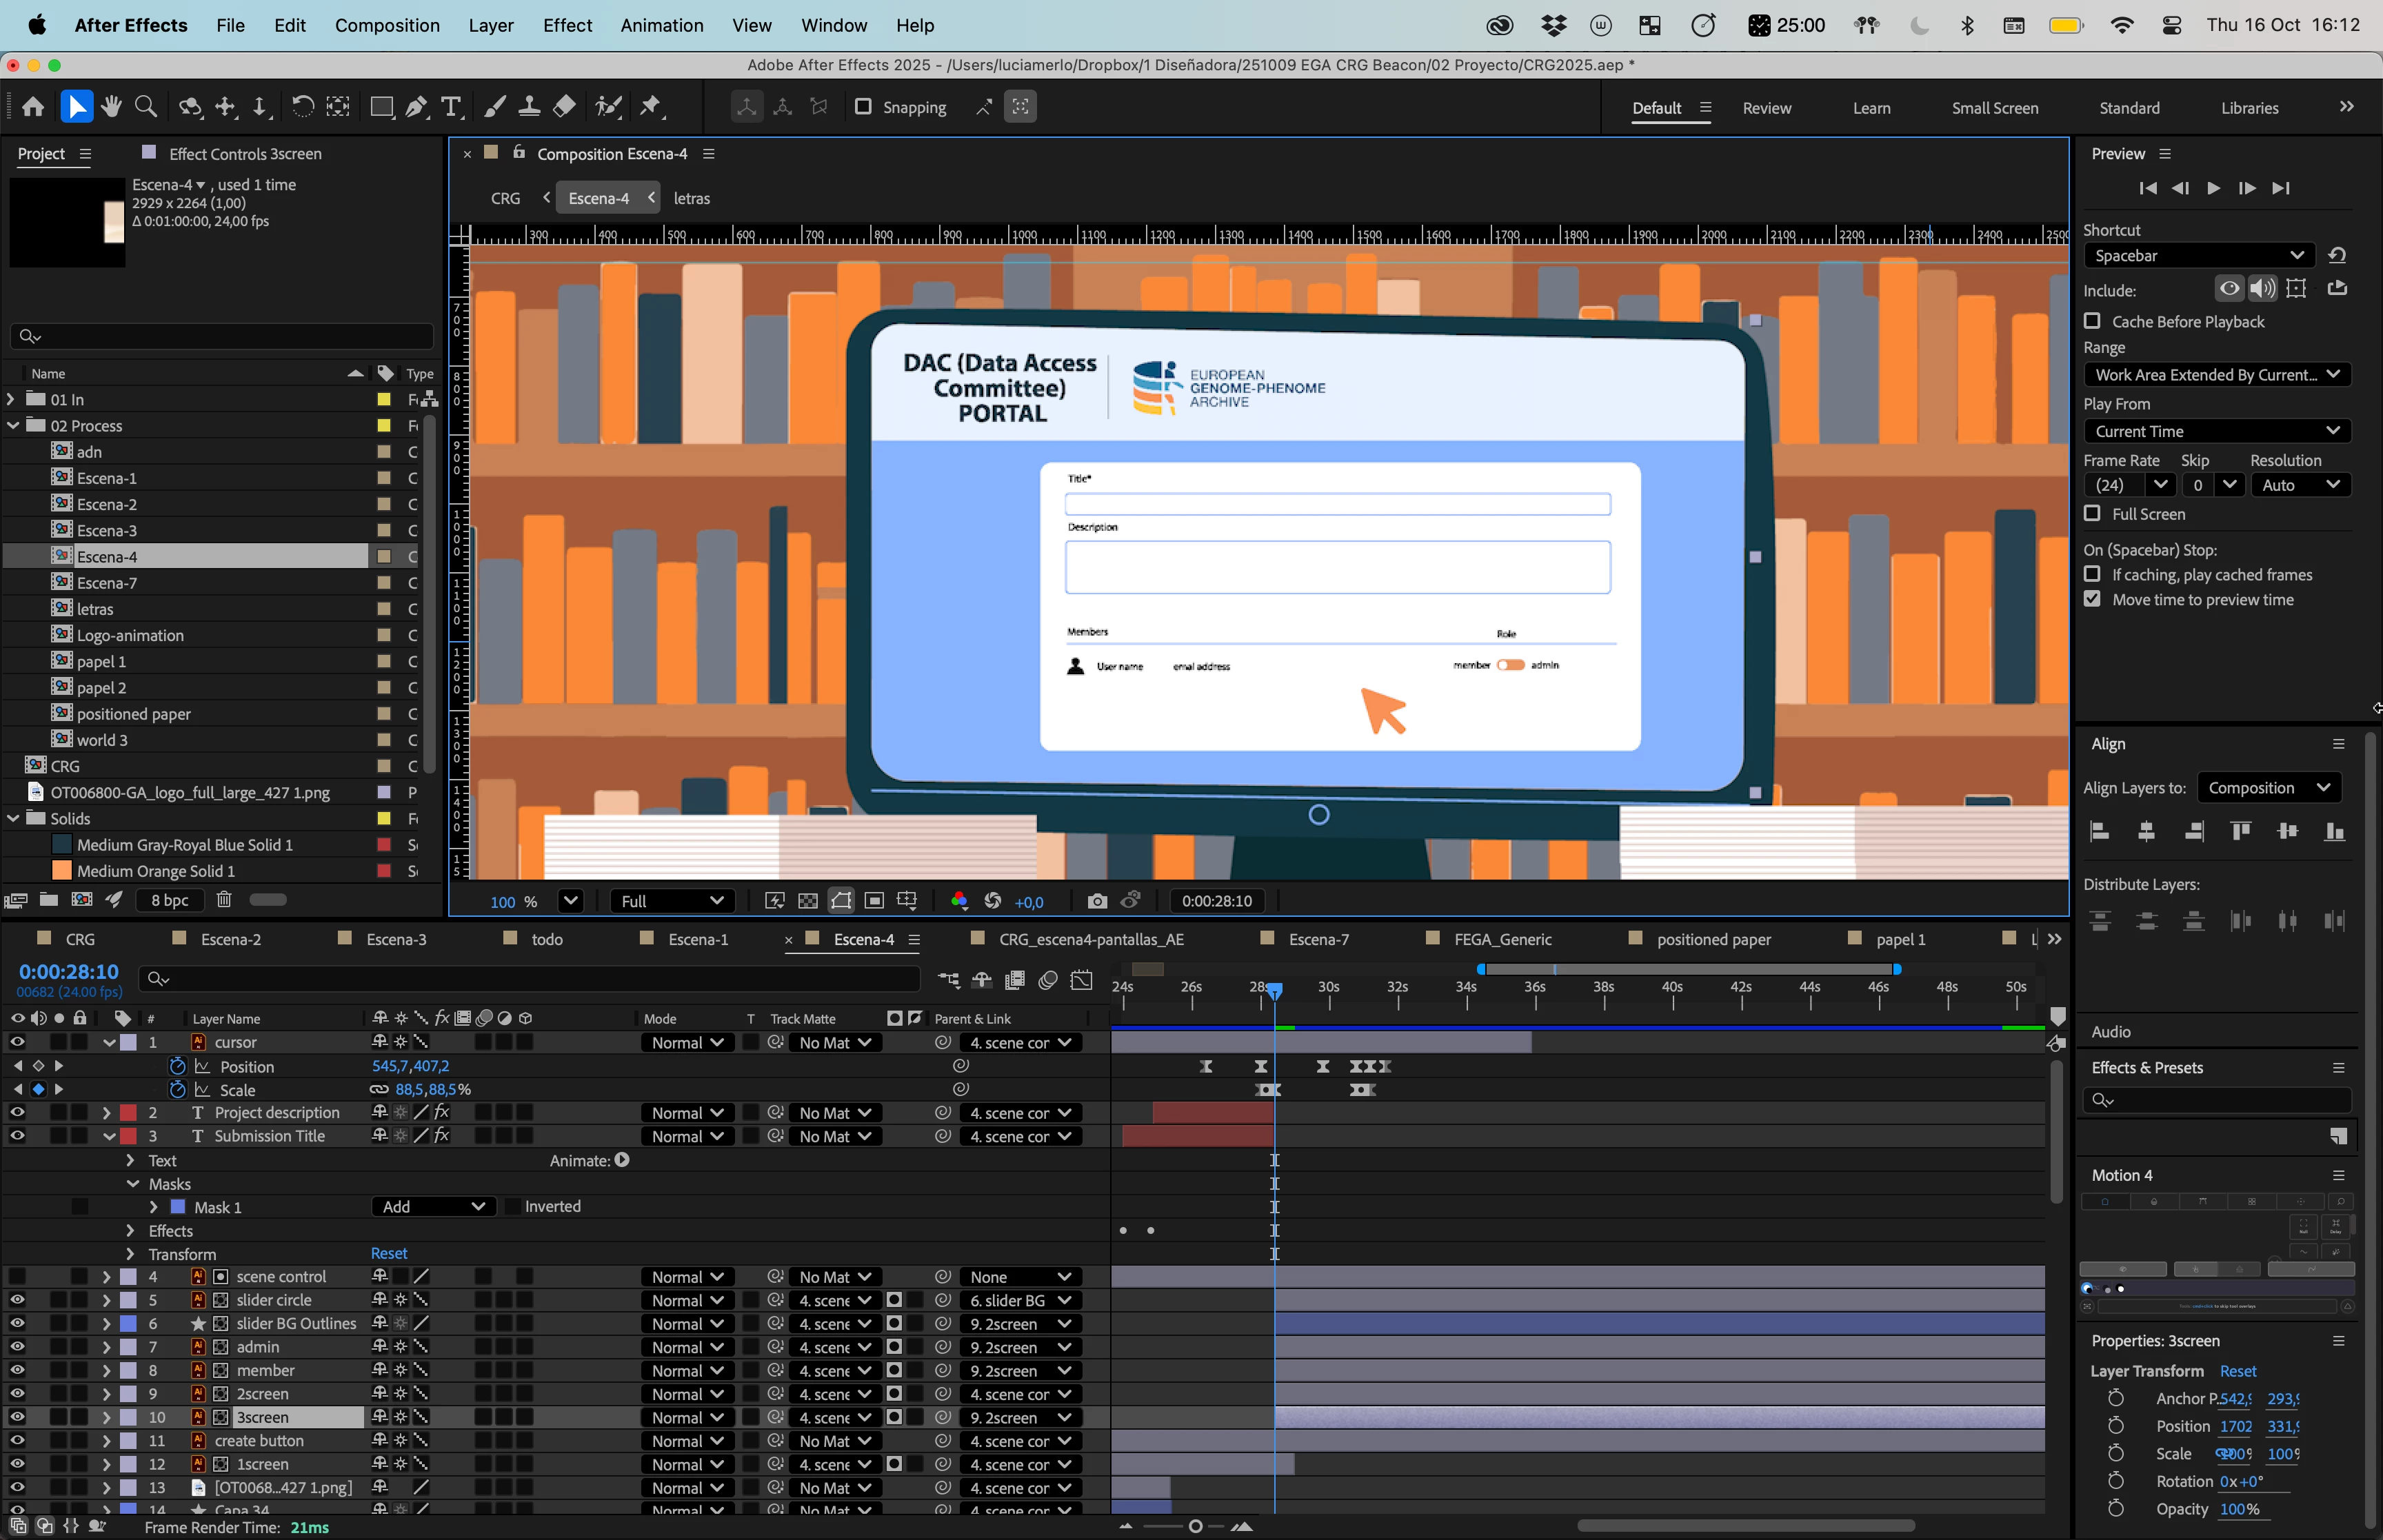Click the Take Snapshot camera icon
Image resolution: width=2383 pixels, height=1540 pixels.
(1097, 901)
